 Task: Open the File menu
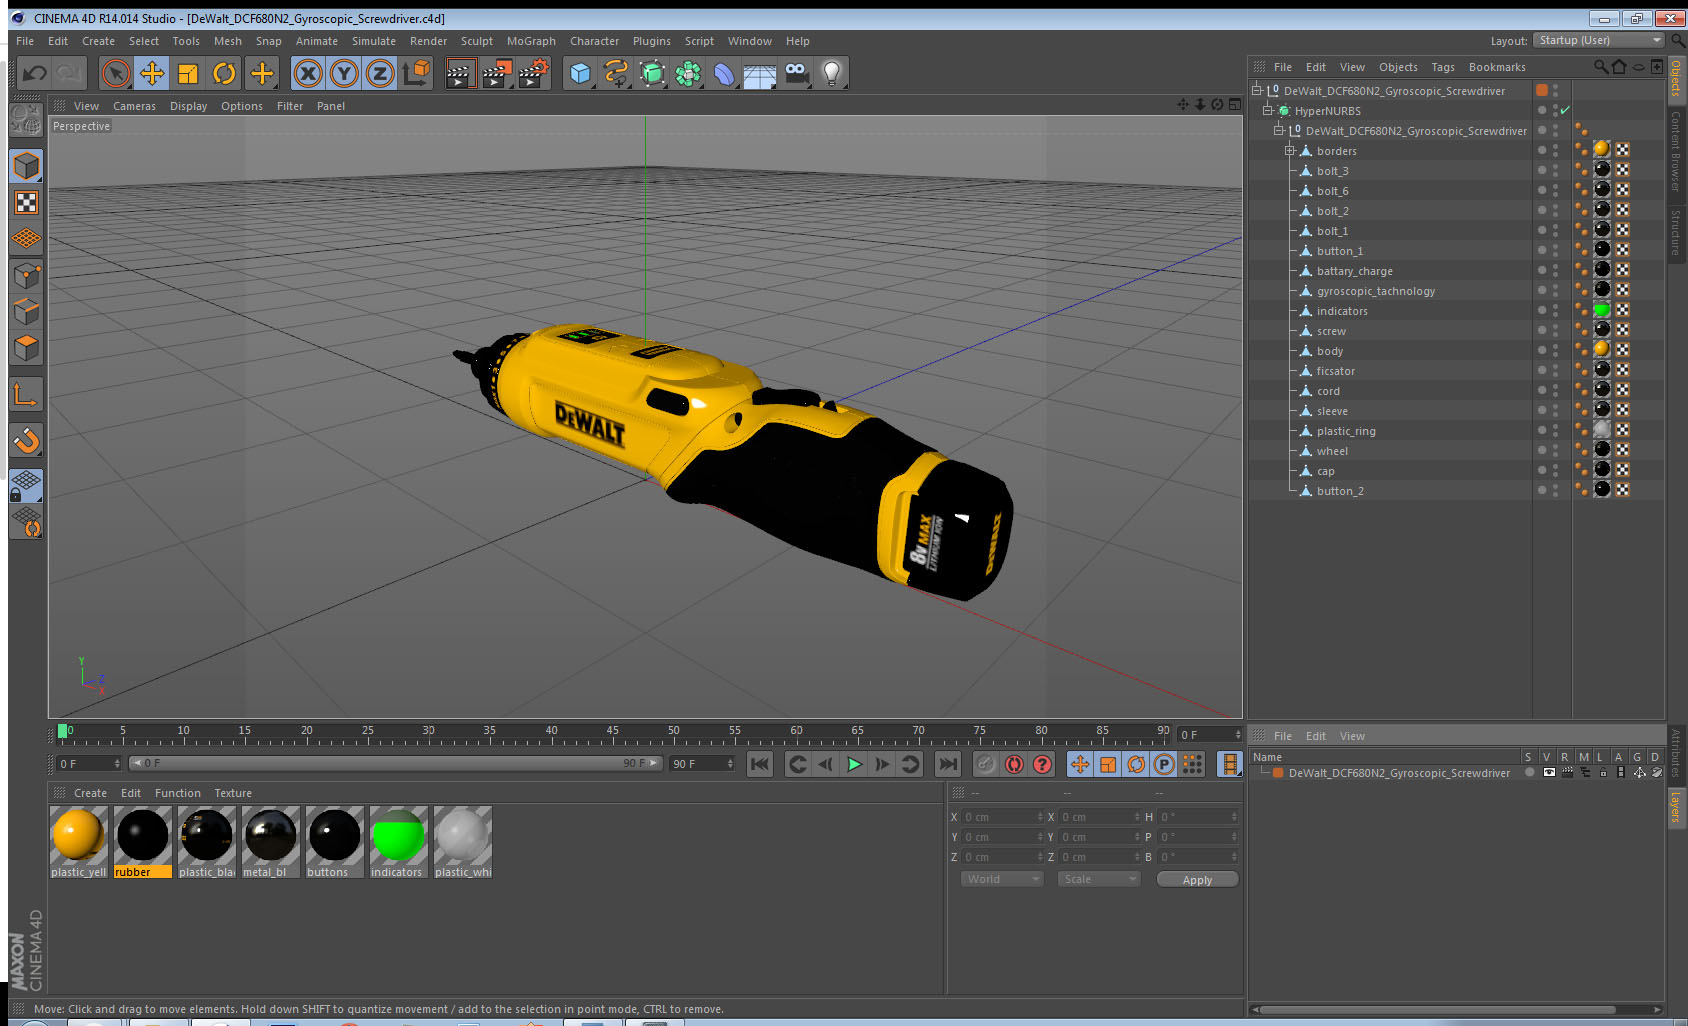(x=25, y=41)
